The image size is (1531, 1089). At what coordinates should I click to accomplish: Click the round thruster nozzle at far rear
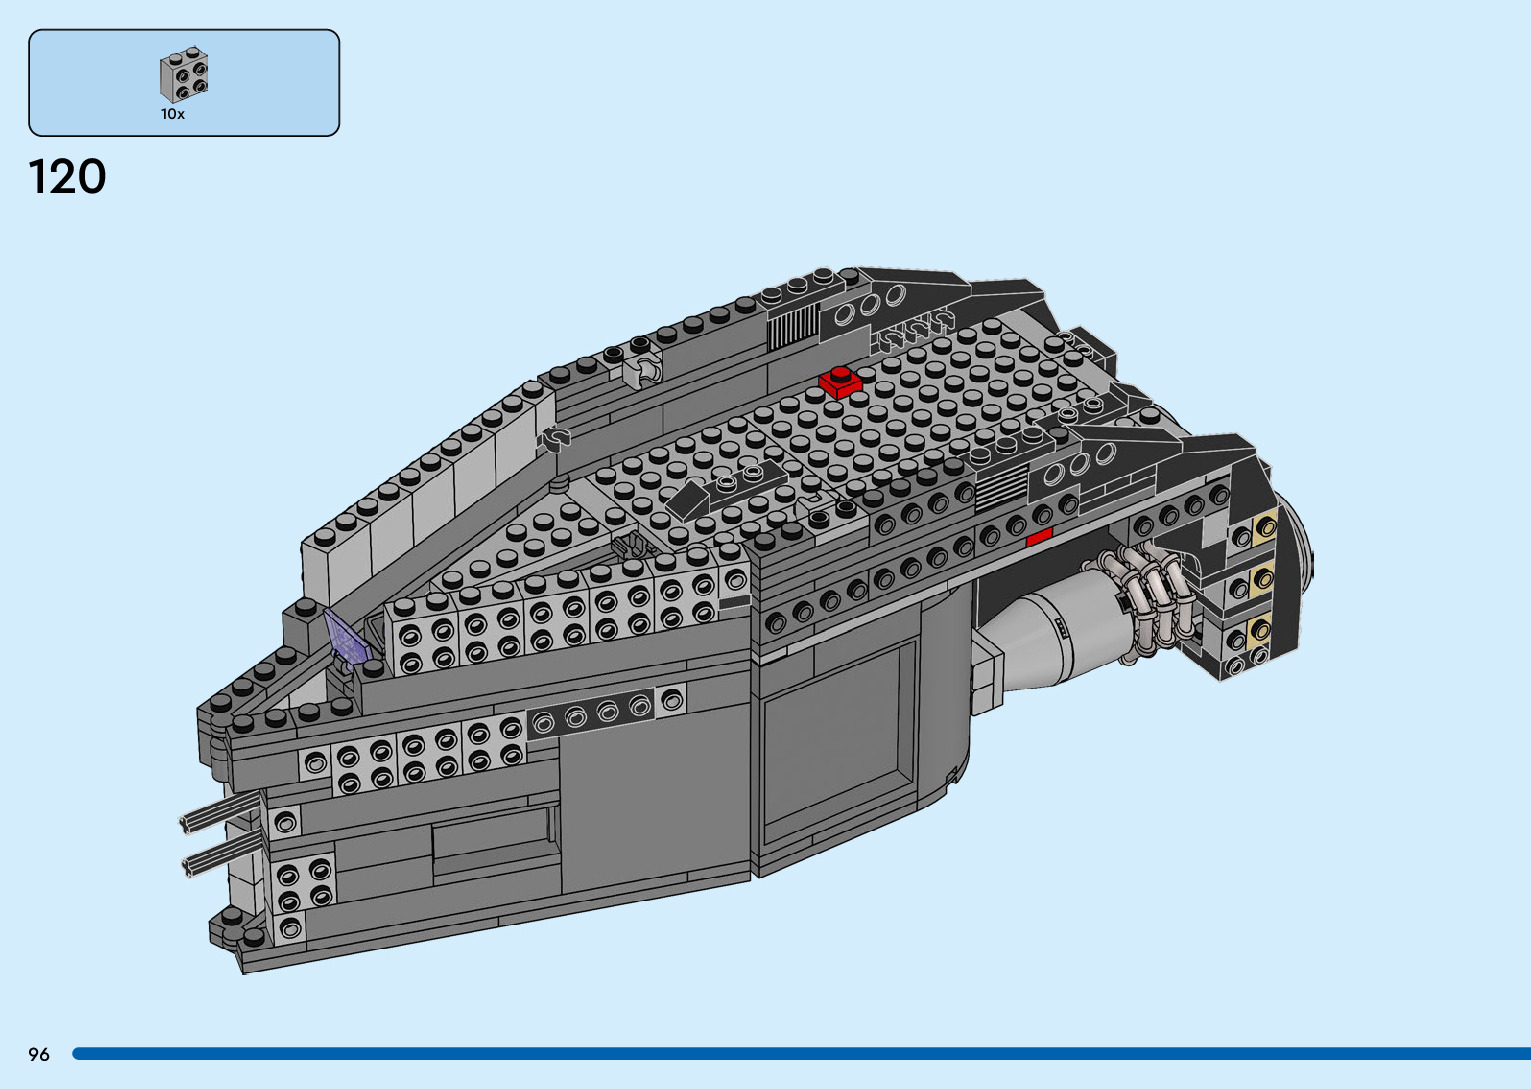1302,560
